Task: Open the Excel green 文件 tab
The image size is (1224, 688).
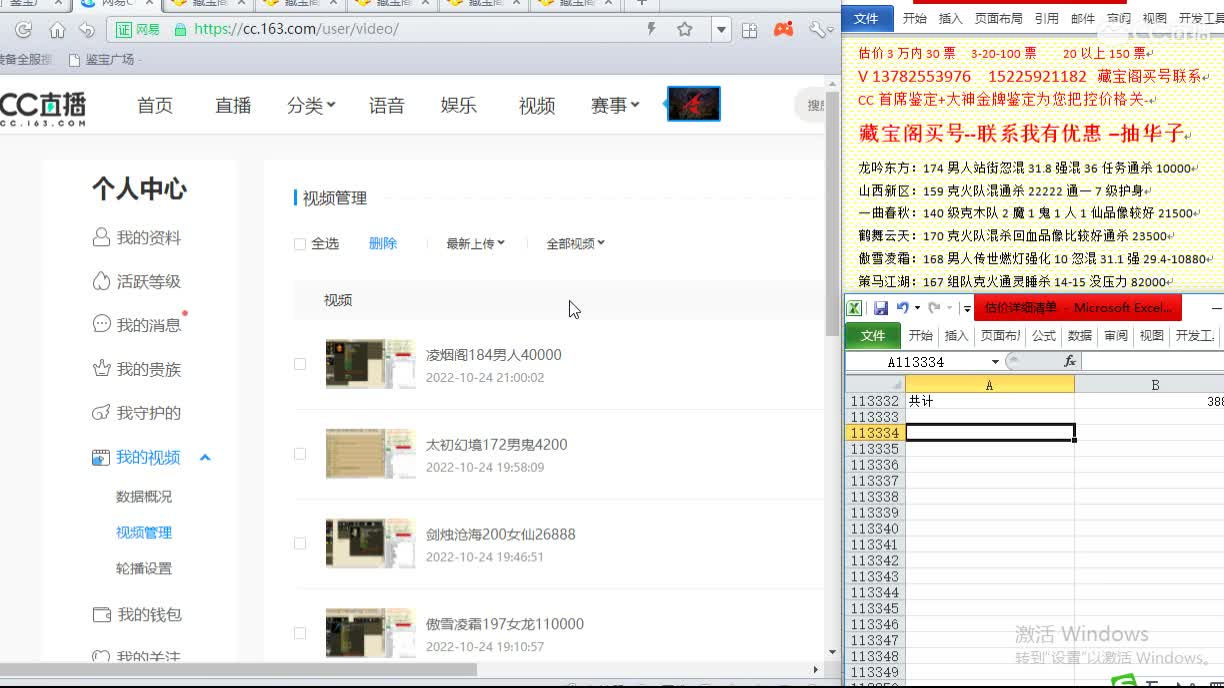Action: [x=873, y=336]
